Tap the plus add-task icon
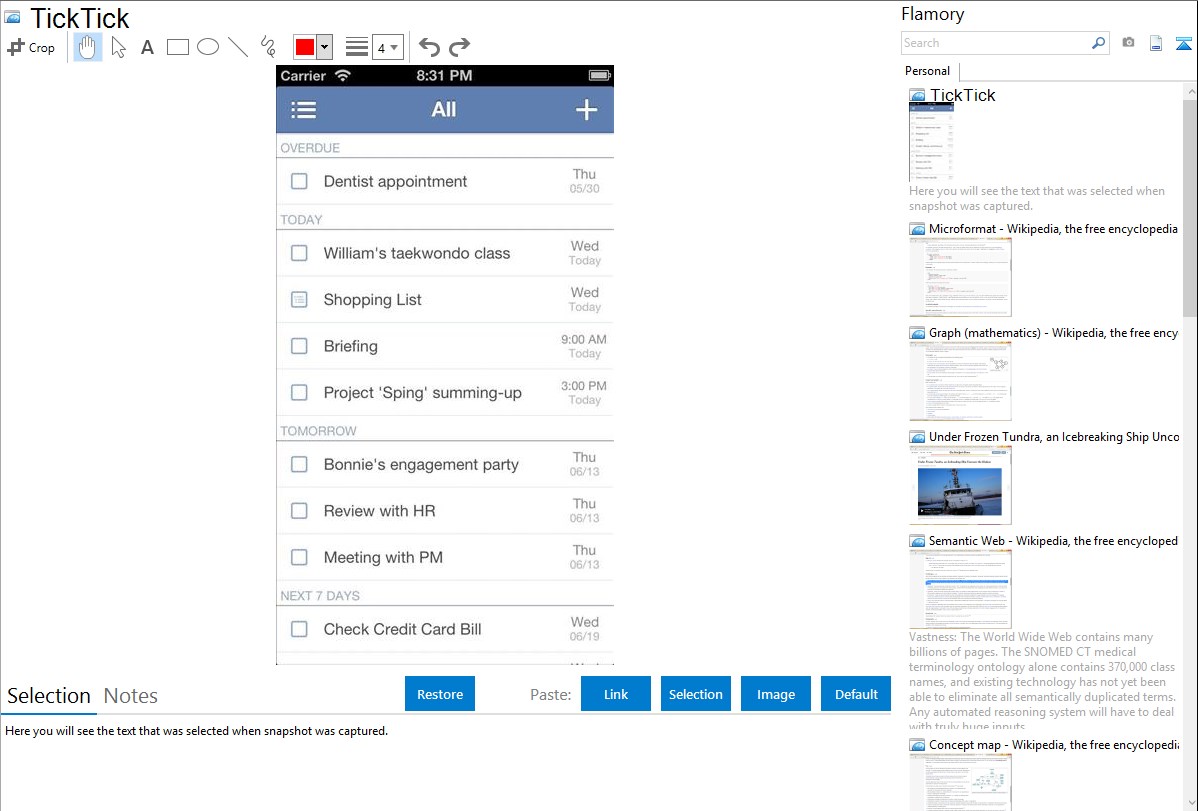1198x811 pixels. 586,110
